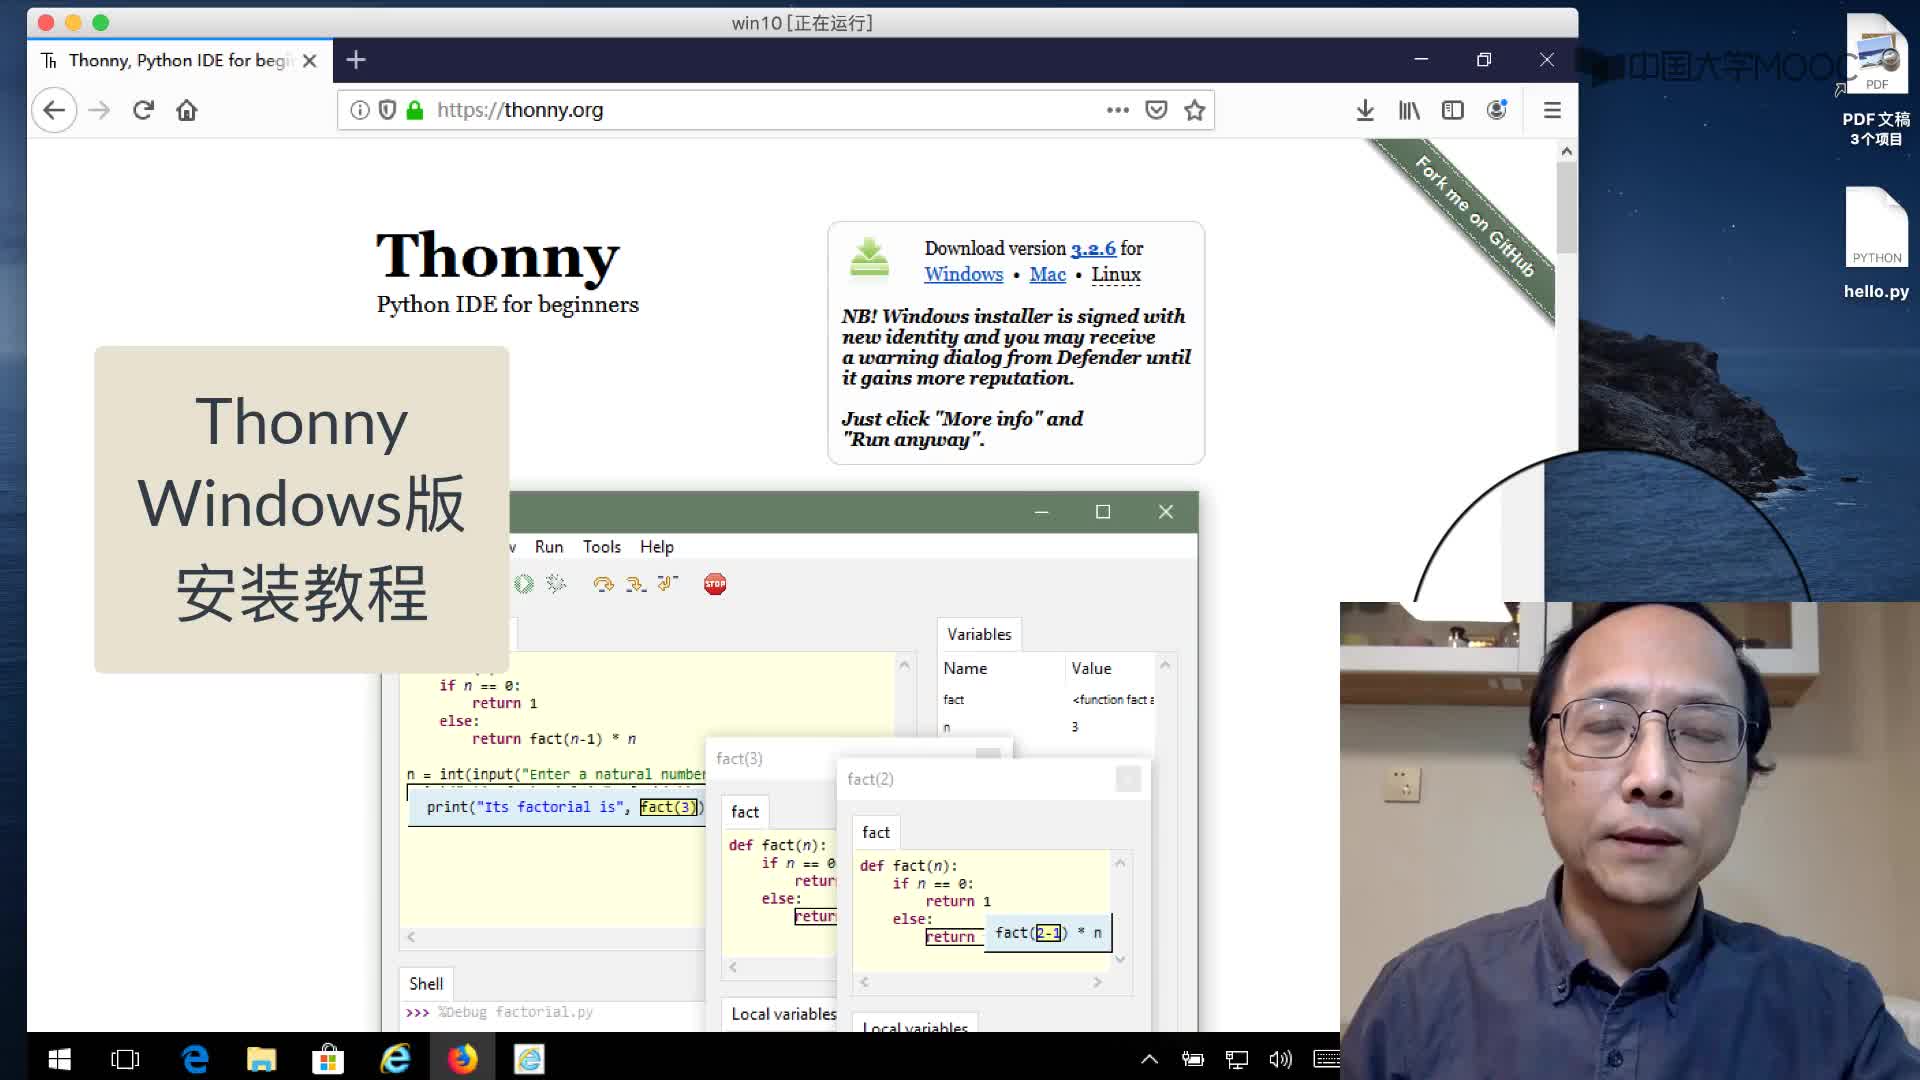
Task: Close the Thonny browser tab
Action: pos(310,61)
